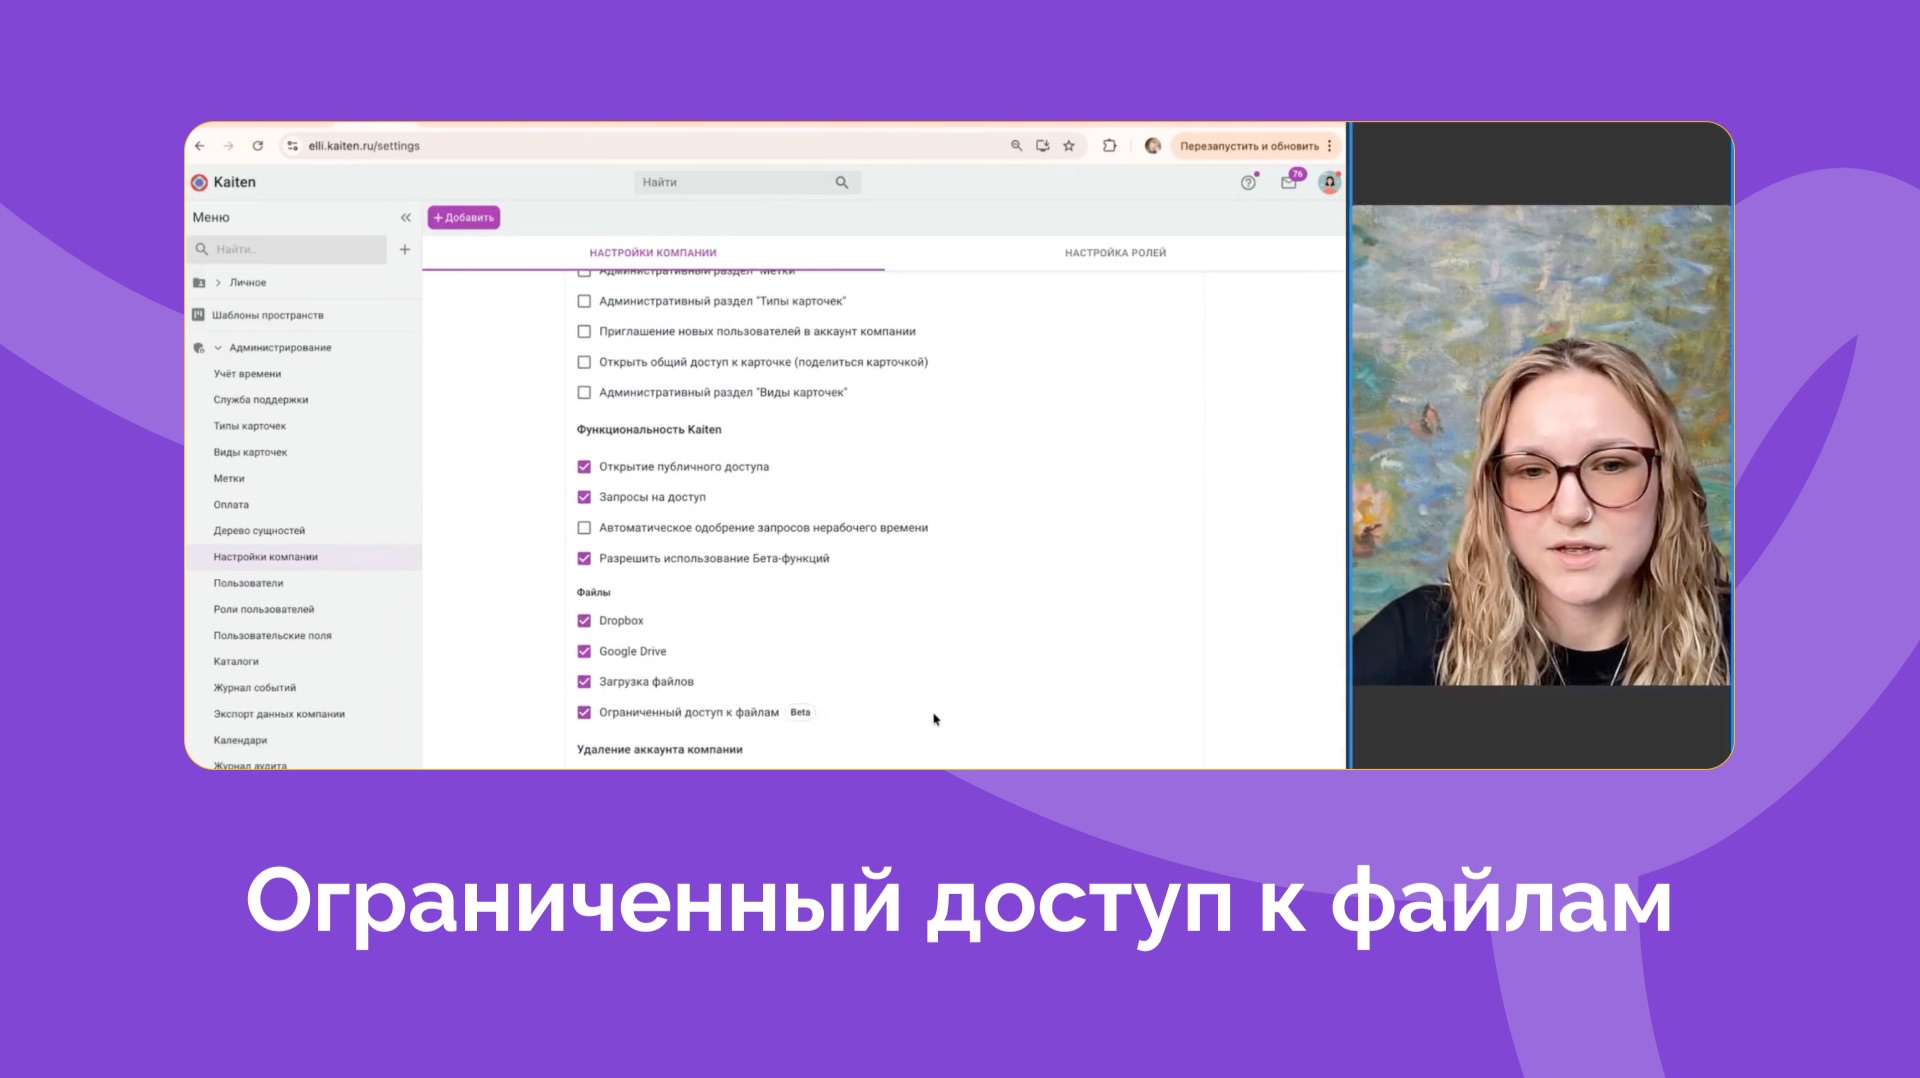
Task: Click plus icon next to sidebar search
Action: click(405, 249)
